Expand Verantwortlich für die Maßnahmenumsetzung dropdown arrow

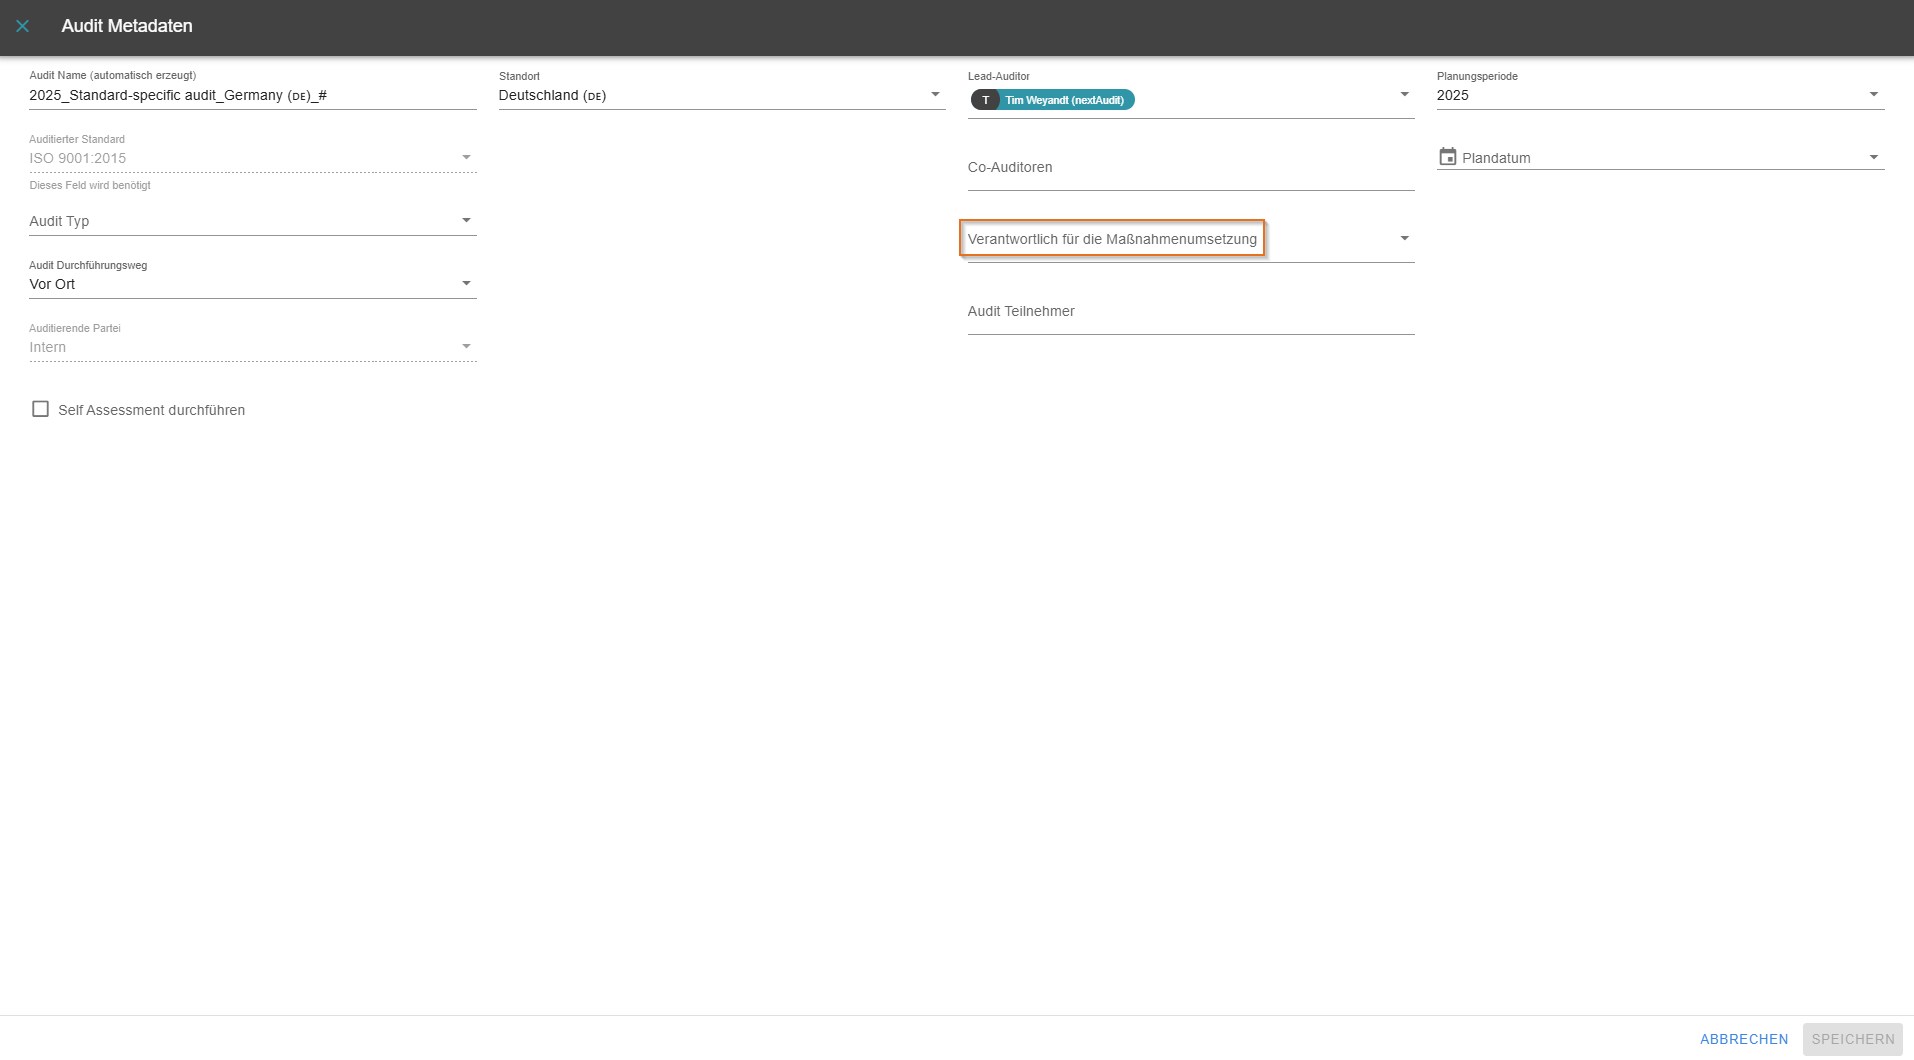point(1404,239)
